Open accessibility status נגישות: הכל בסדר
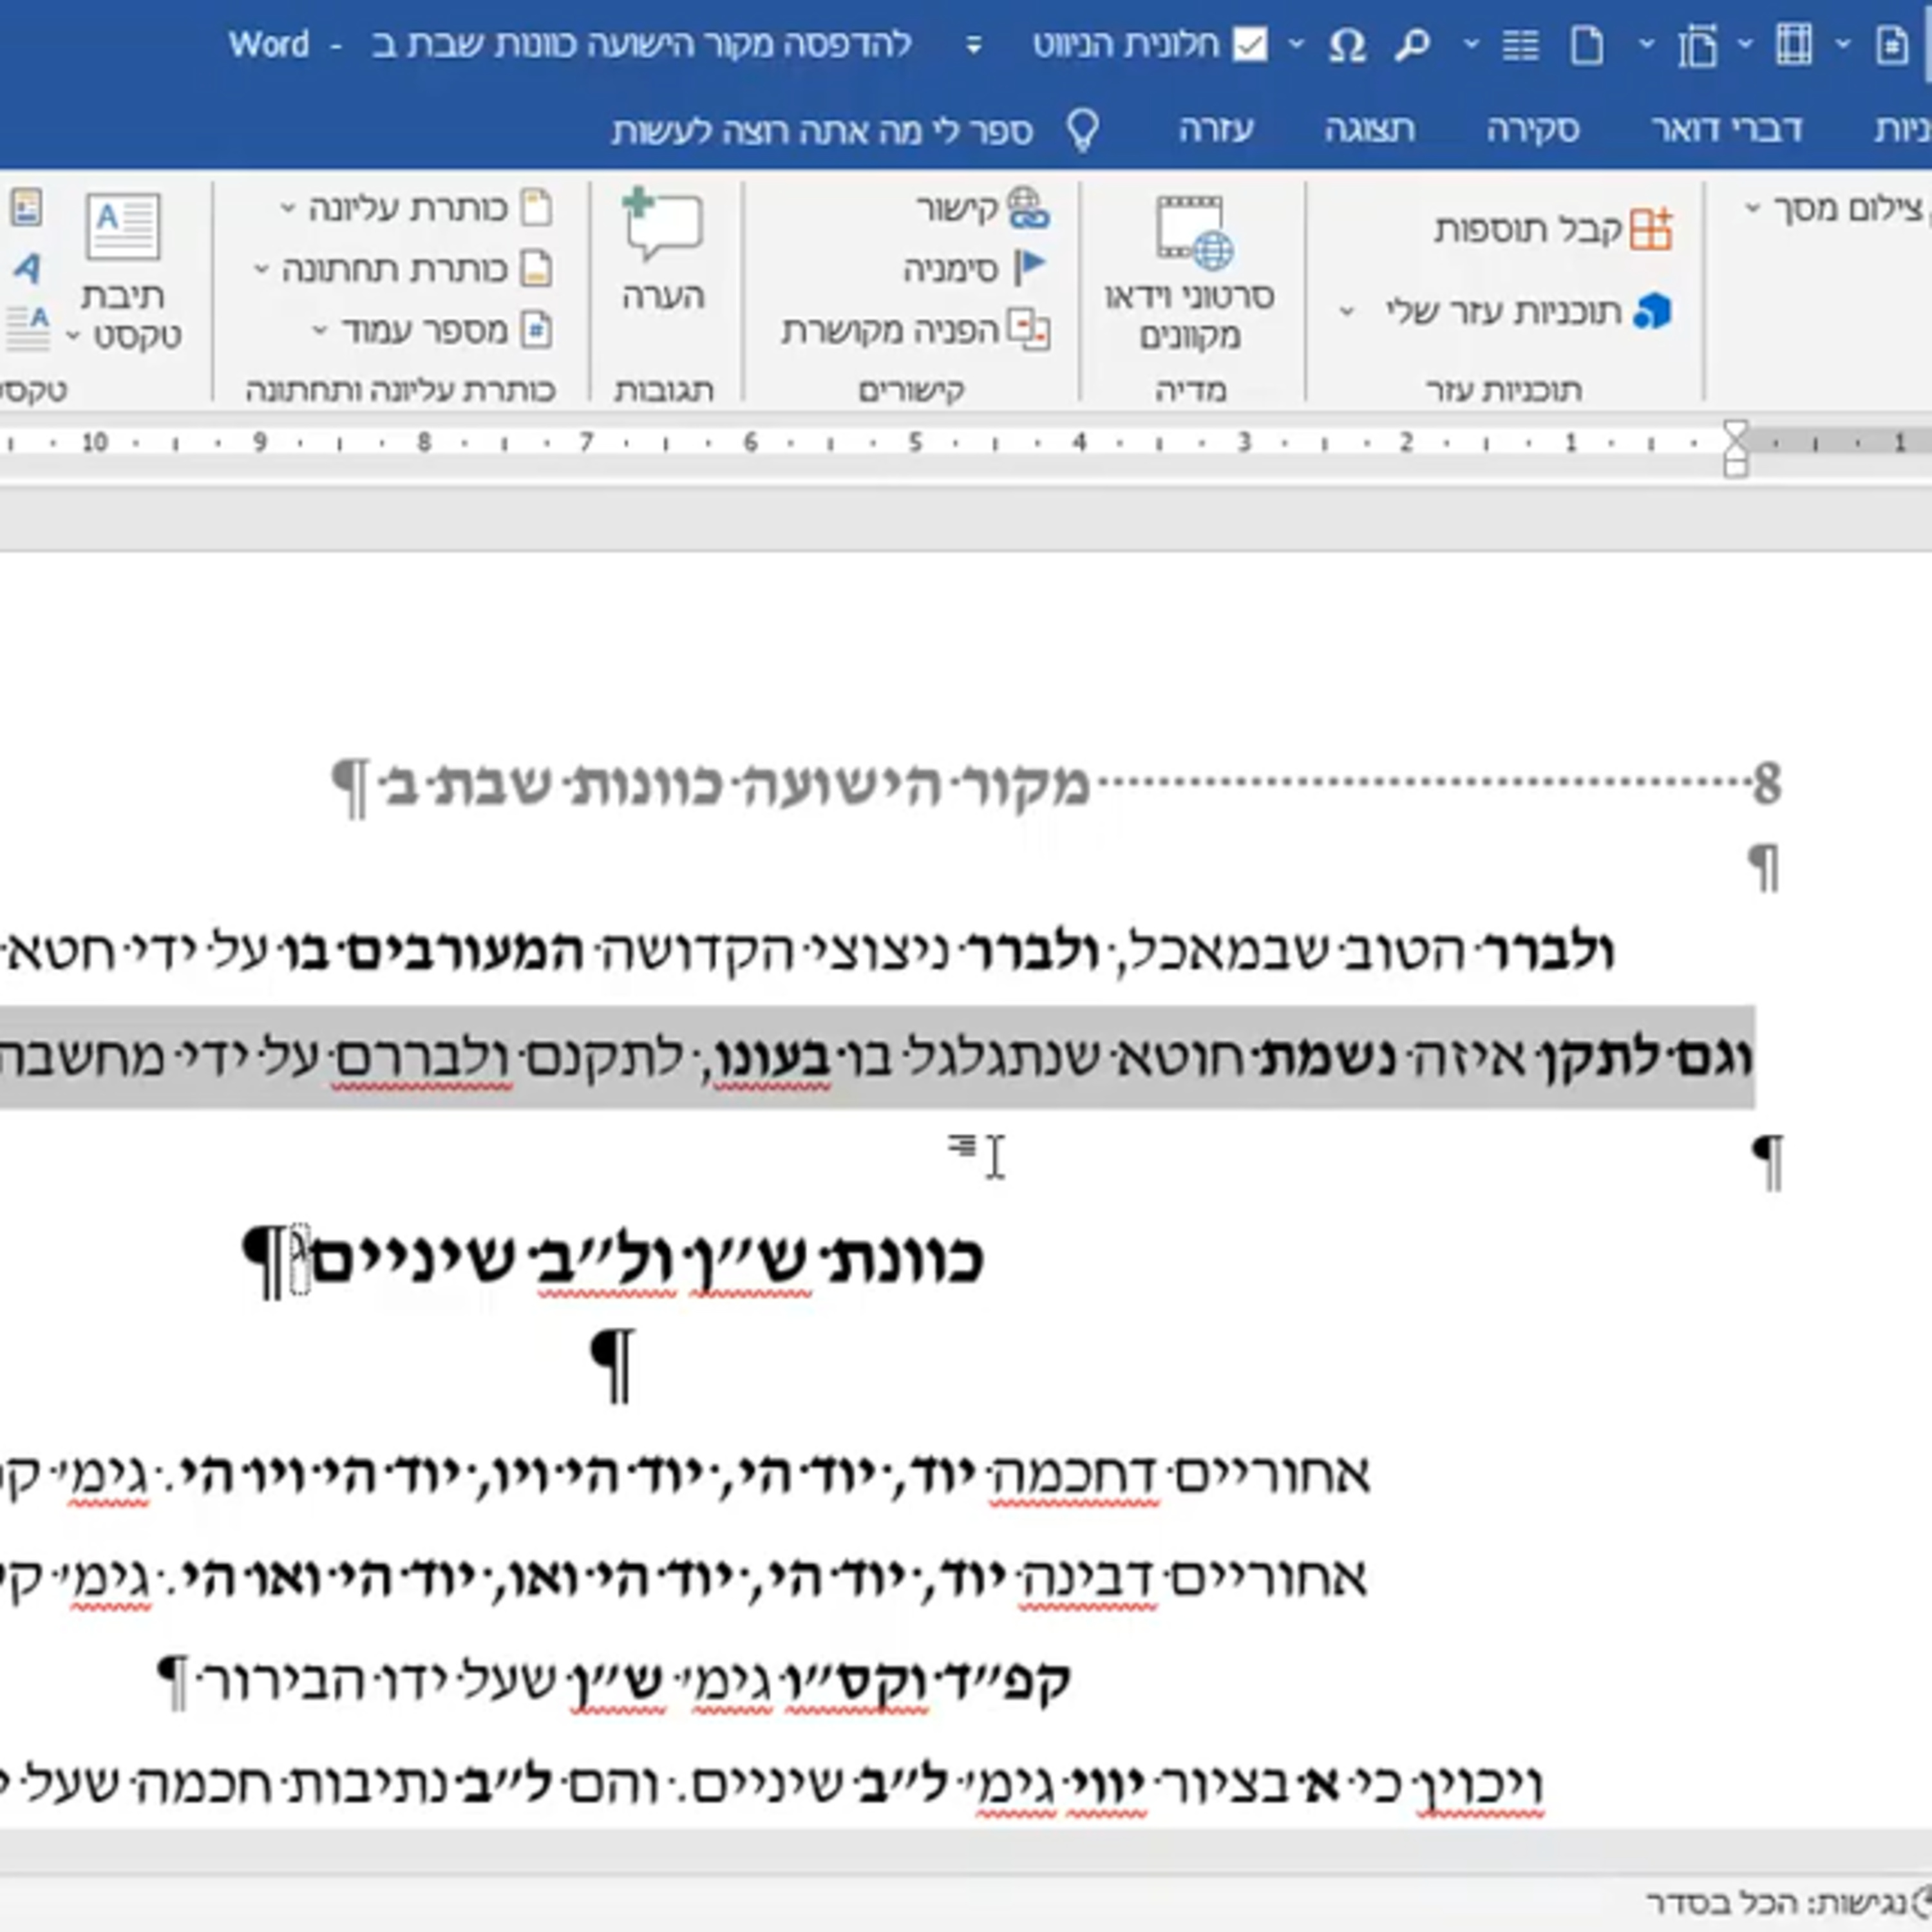 1776,1902
